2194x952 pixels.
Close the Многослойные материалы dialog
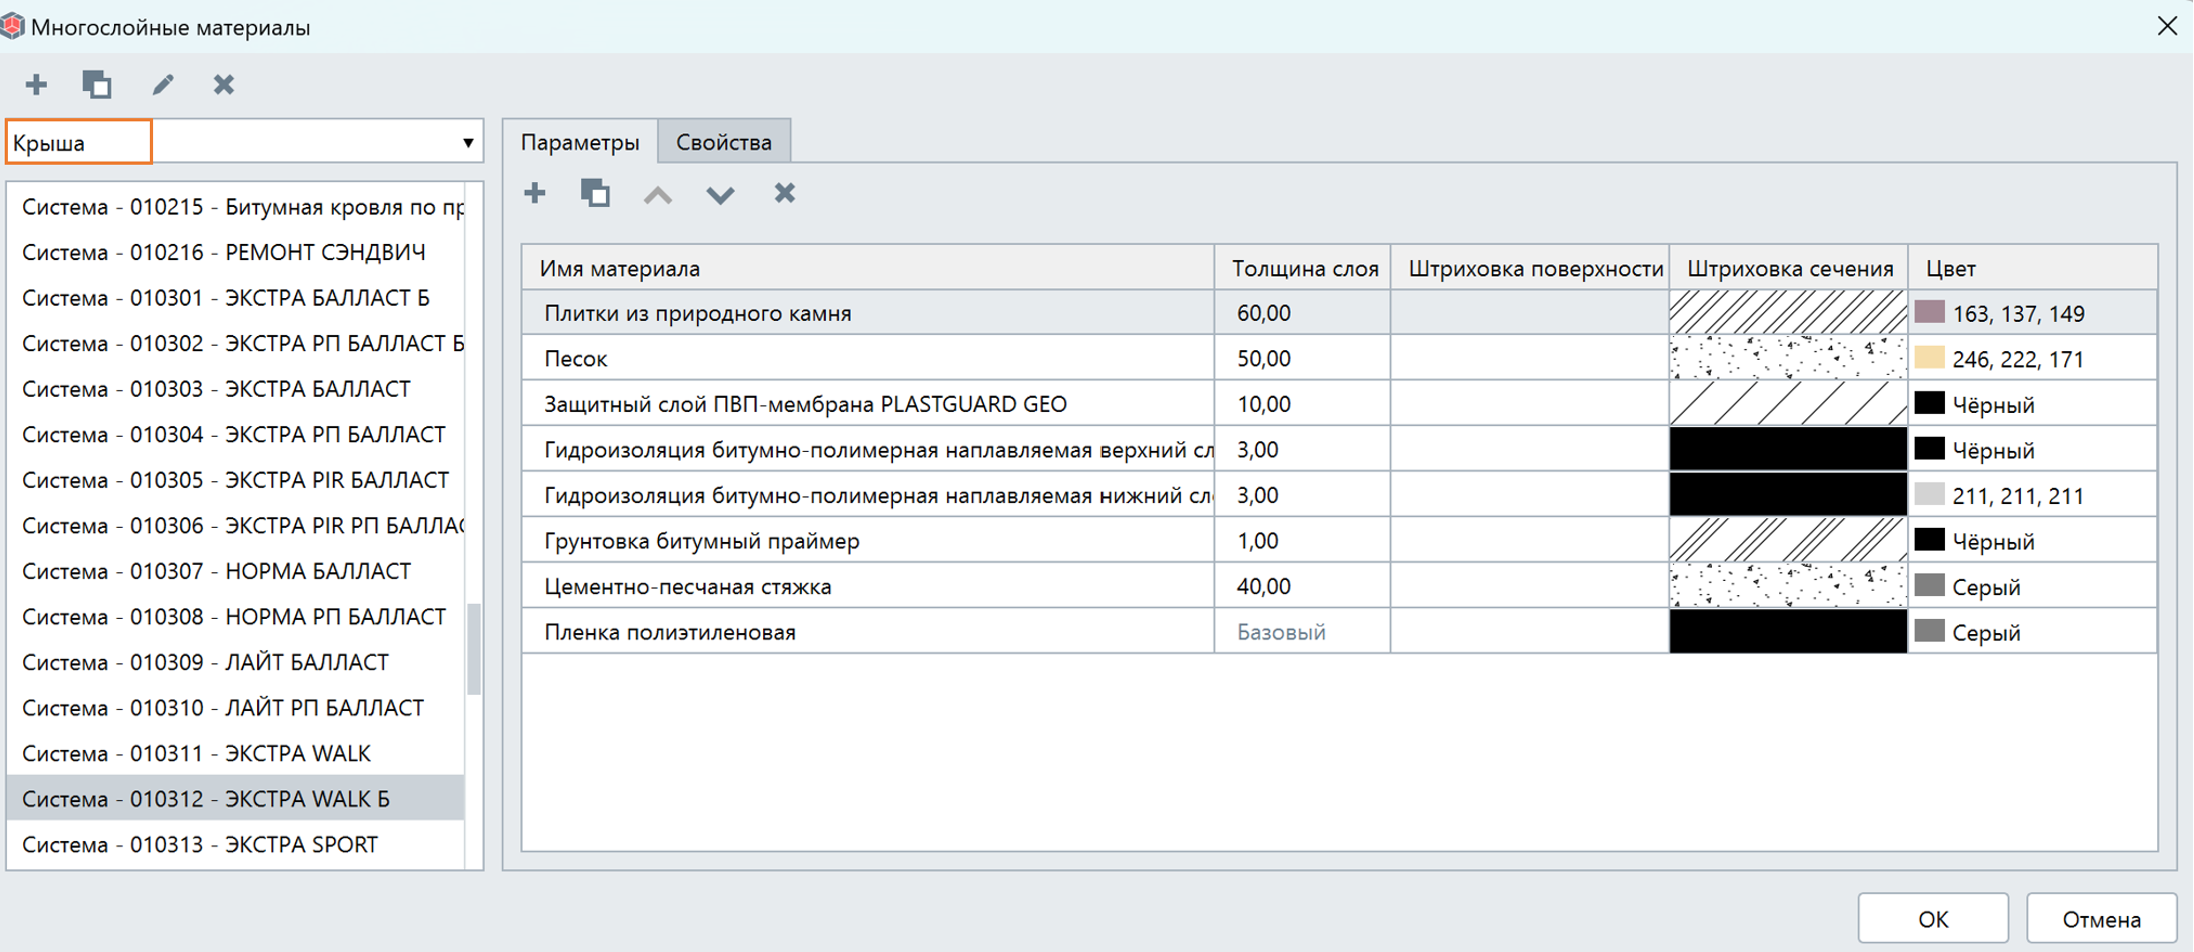pyautogui.click(x=2167, y=26)
